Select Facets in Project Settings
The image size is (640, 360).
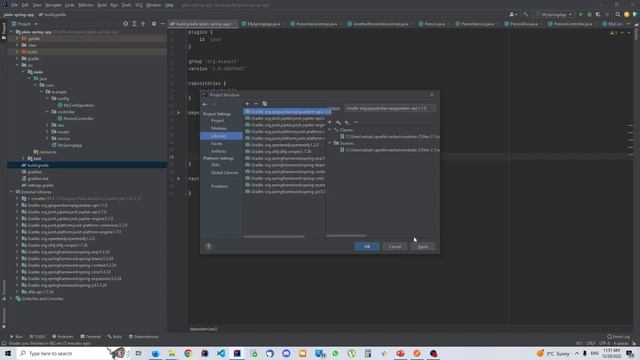217,144
